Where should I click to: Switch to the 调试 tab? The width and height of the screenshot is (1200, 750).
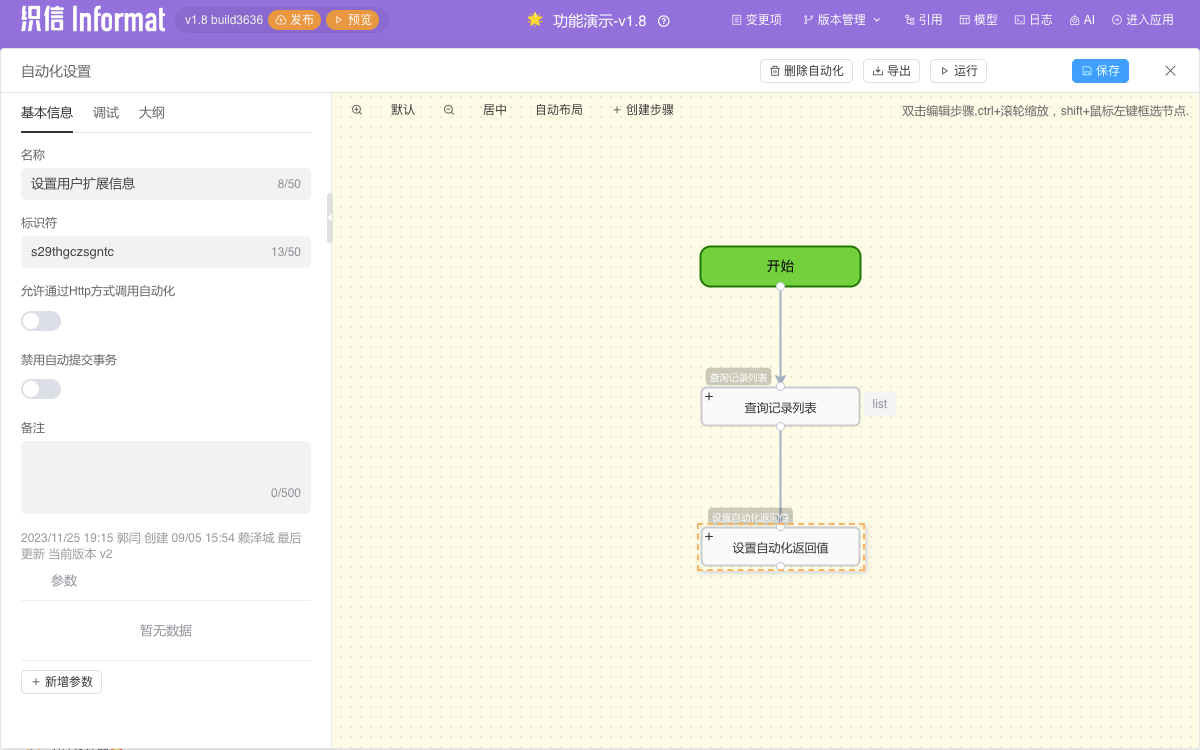(x=106, y=113)
